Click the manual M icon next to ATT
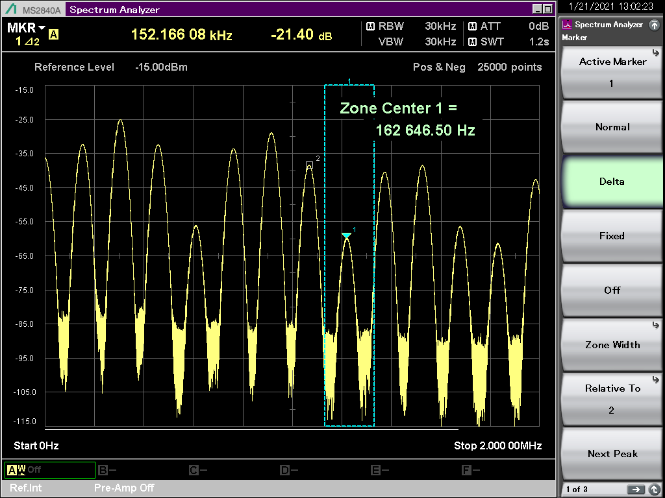This screenshot has width=665, height=498. click(x=472, y=27)
